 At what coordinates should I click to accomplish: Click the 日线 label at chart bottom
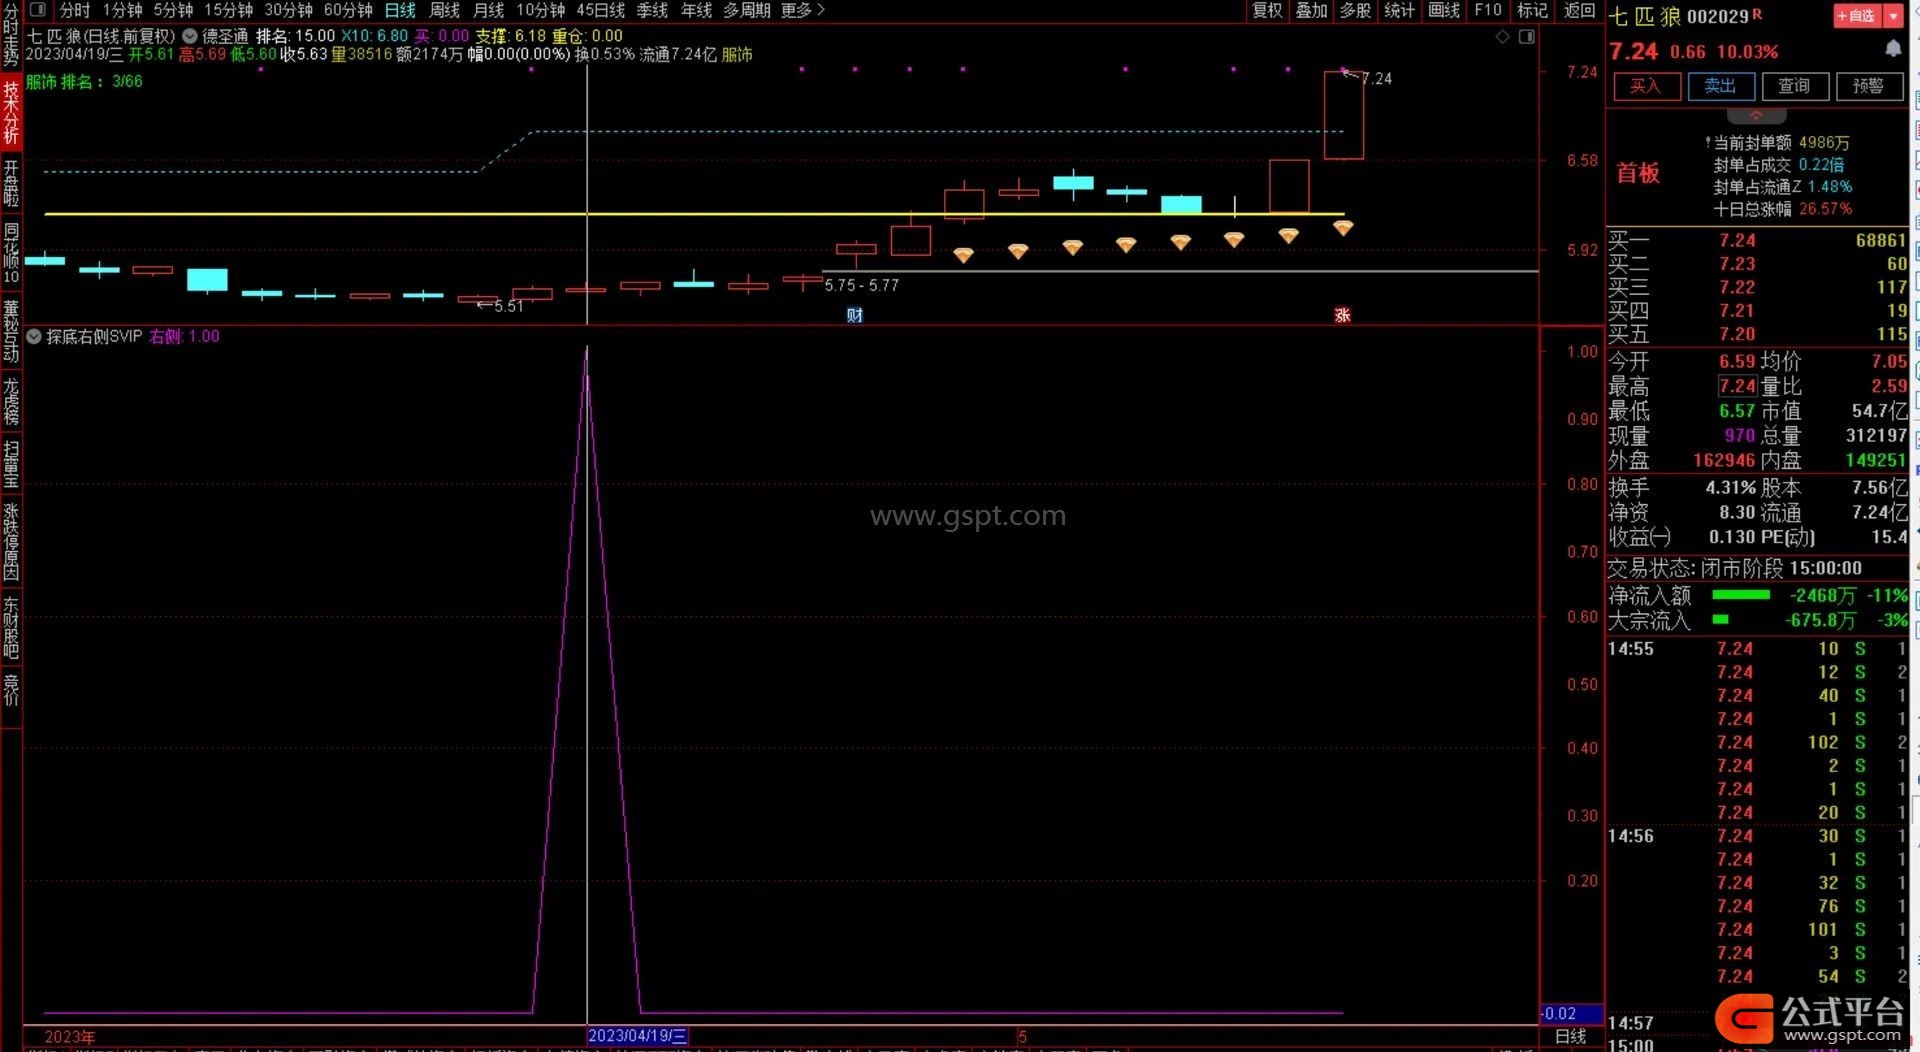pos(1571,1036)
